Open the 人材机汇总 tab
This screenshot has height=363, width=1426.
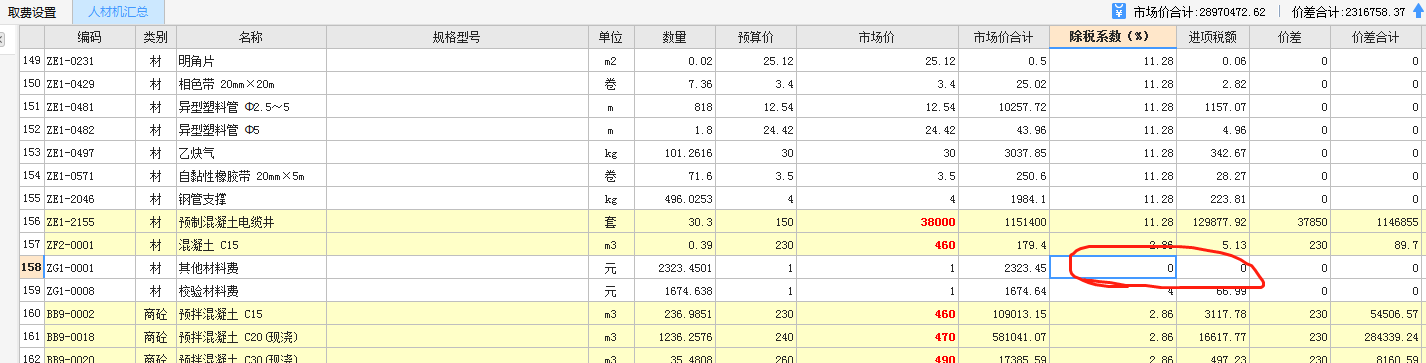click(x=118, y=12)
